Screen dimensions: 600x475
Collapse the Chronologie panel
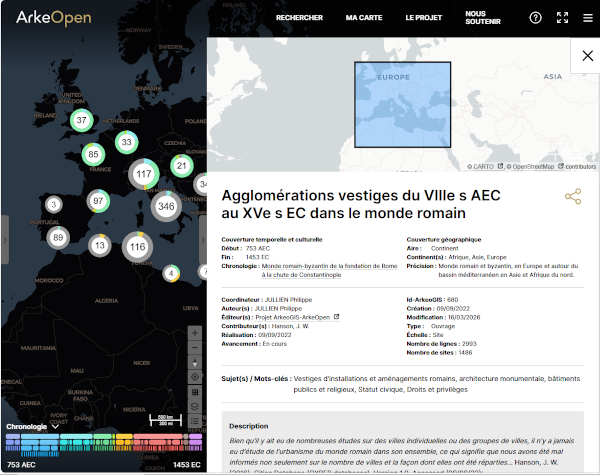pyautogui.click(x=55, y=427)
